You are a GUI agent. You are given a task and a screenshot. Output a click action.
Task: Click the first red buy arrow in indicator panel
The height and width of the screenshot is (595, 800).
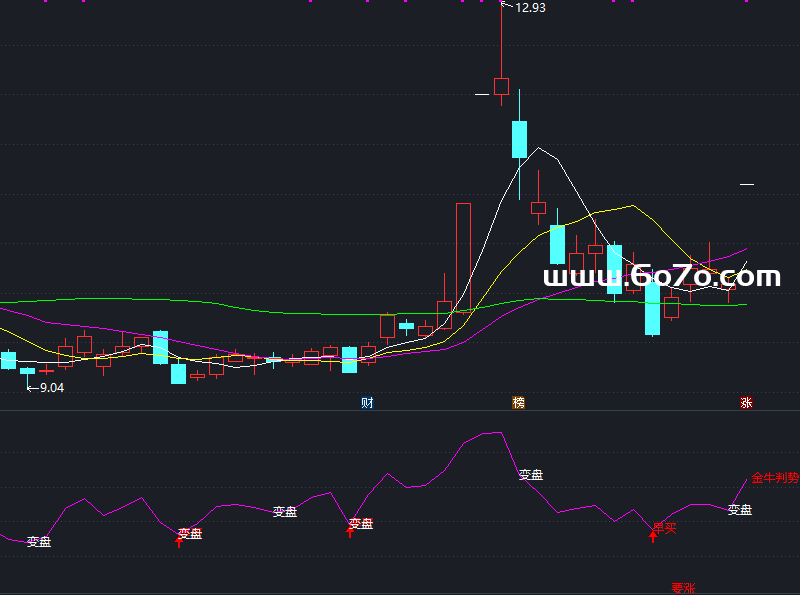click(179, 541)
